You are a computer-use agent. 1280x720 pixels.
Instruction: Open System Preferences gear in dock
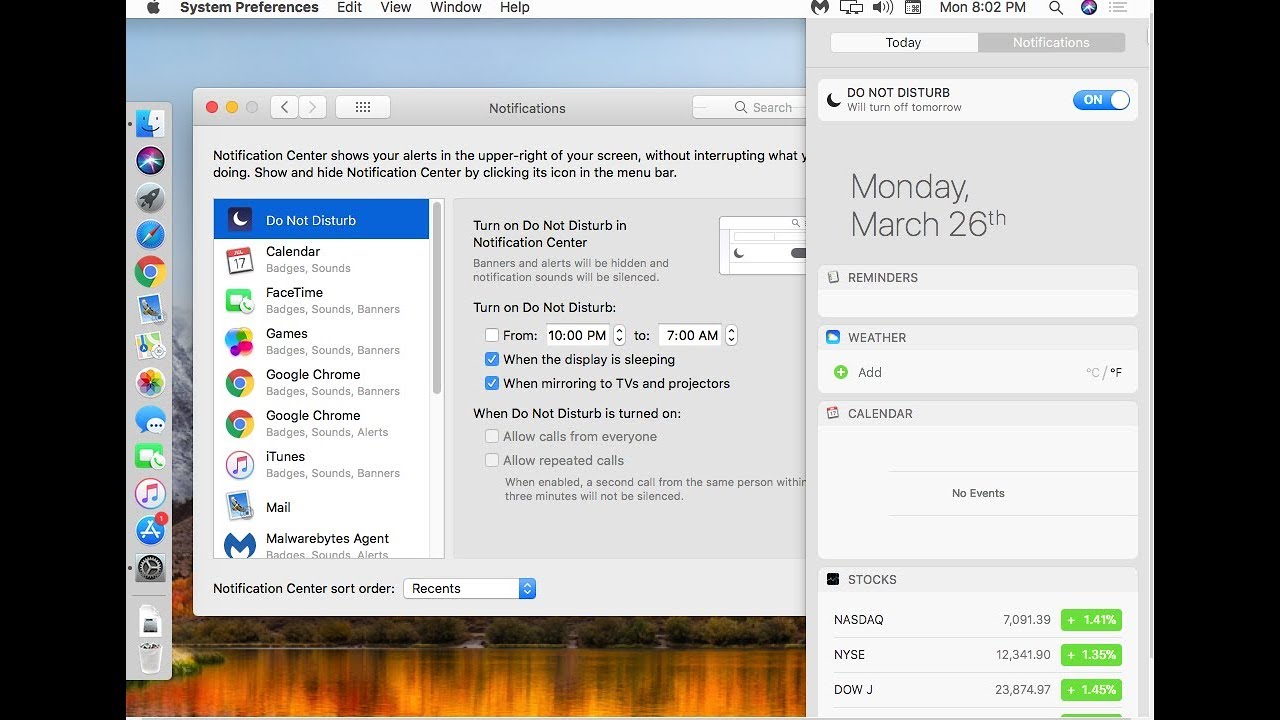click(x=150, y=567)
